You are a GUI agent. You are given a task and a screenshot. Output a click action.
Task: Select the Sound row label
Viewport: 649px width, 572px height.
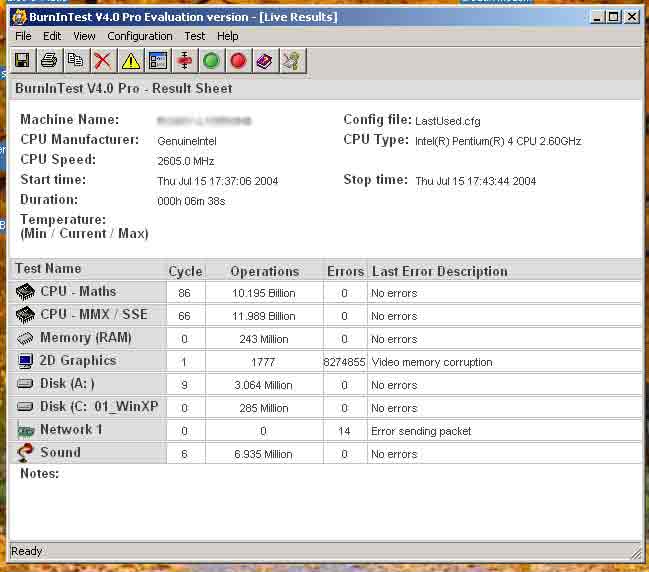tap(60, 452)
